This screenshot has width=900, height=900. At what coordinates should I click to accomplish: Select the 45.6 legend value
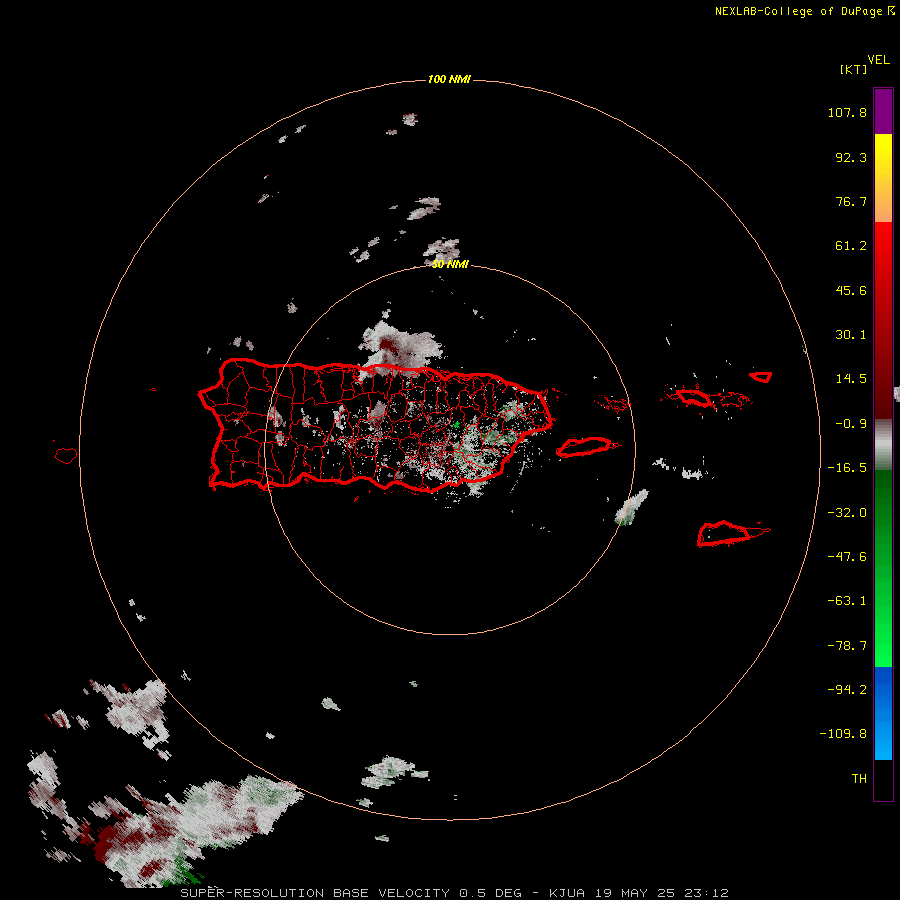tap(851, 290)
